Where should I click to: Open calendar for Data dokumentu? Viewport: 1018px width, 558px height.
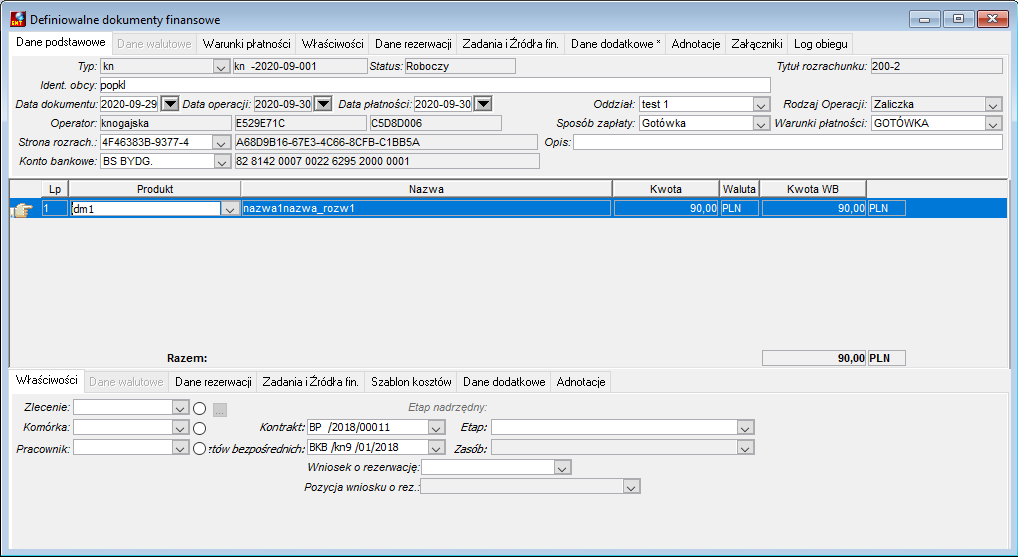169,104
